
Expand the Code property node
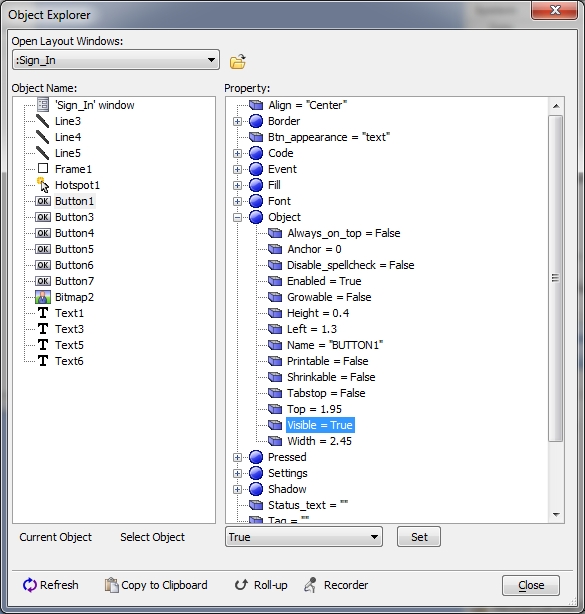pyautogui.click(x=237, y=154)
